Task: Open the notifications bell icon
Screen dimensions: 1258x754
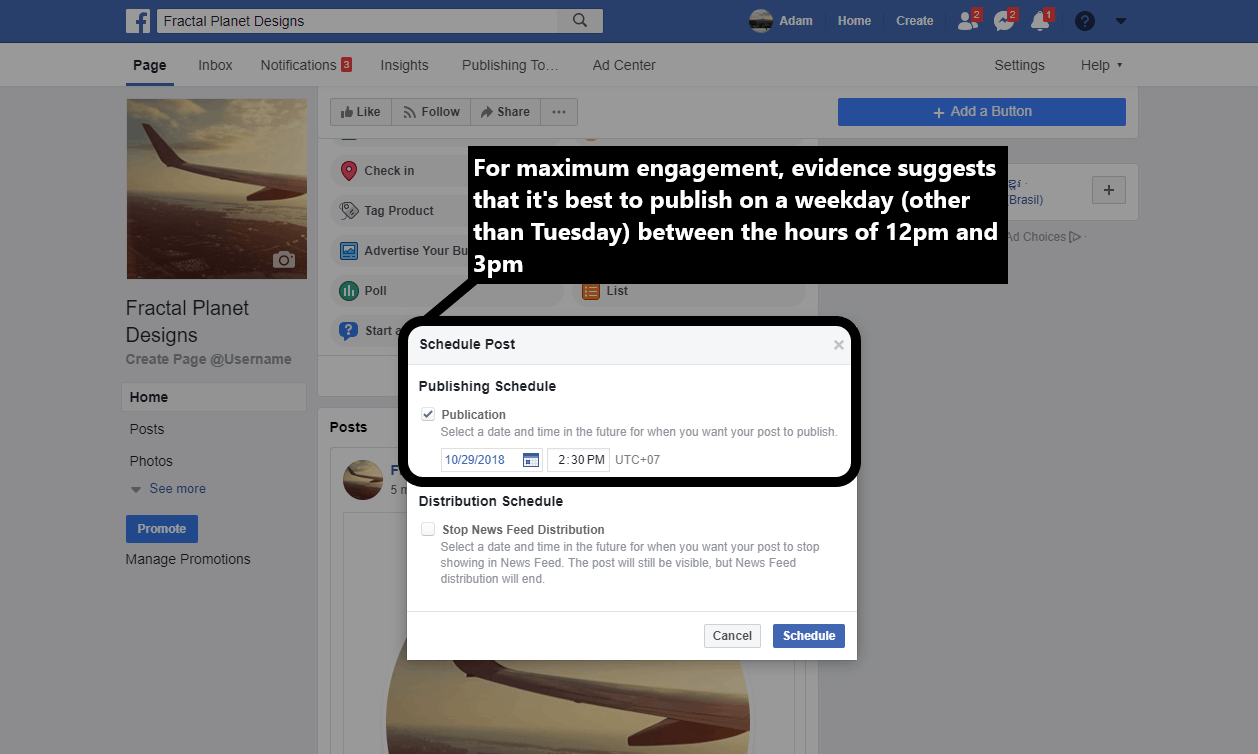Action: click(1040, 21)
